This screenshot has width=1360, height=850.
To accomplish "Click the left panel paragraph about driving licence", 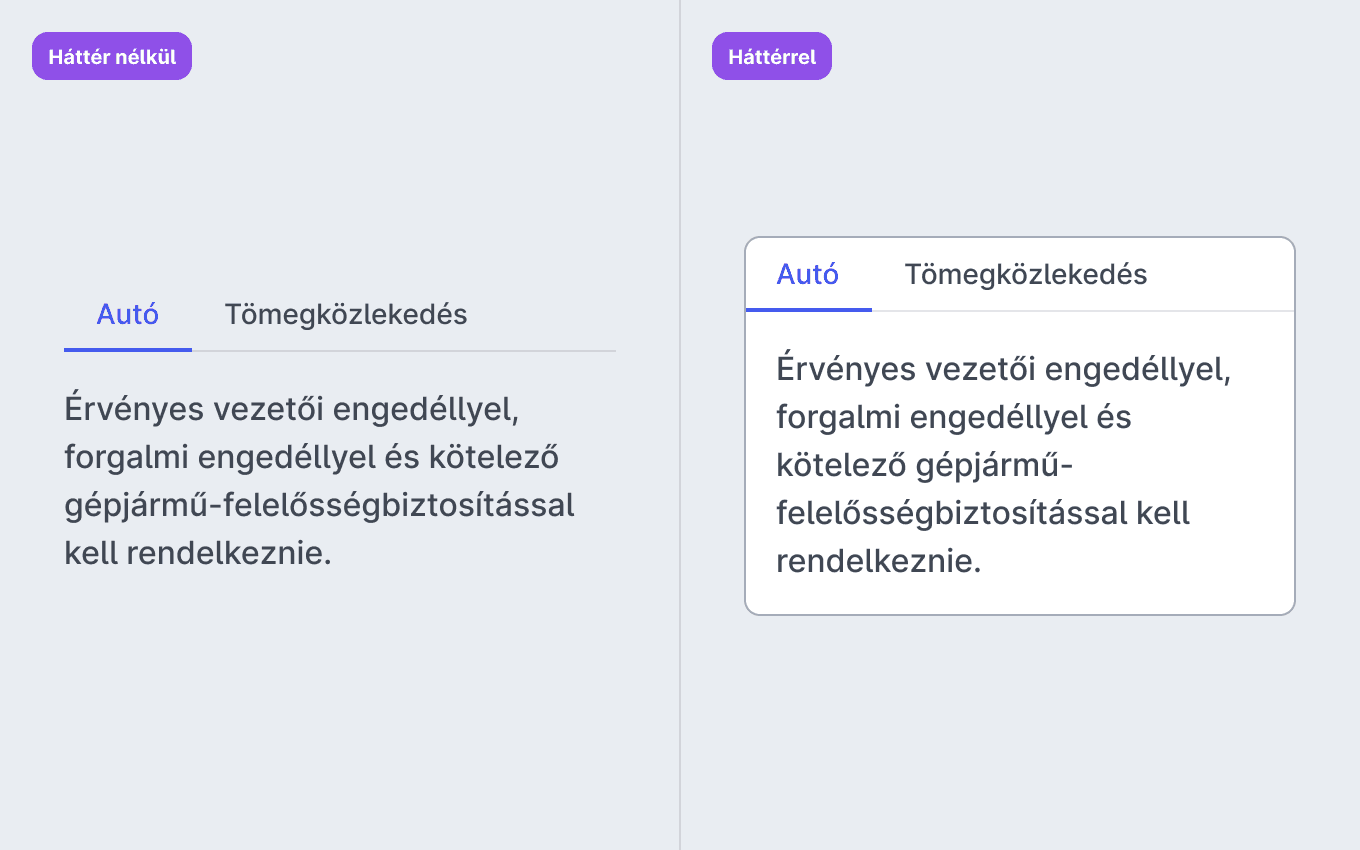I will click(x=320, y=481).
